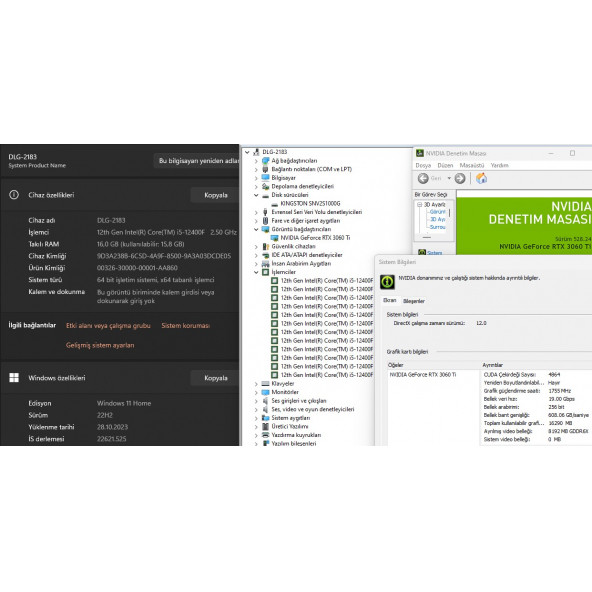Switch to the Bileşenler tab

point(414,301)
